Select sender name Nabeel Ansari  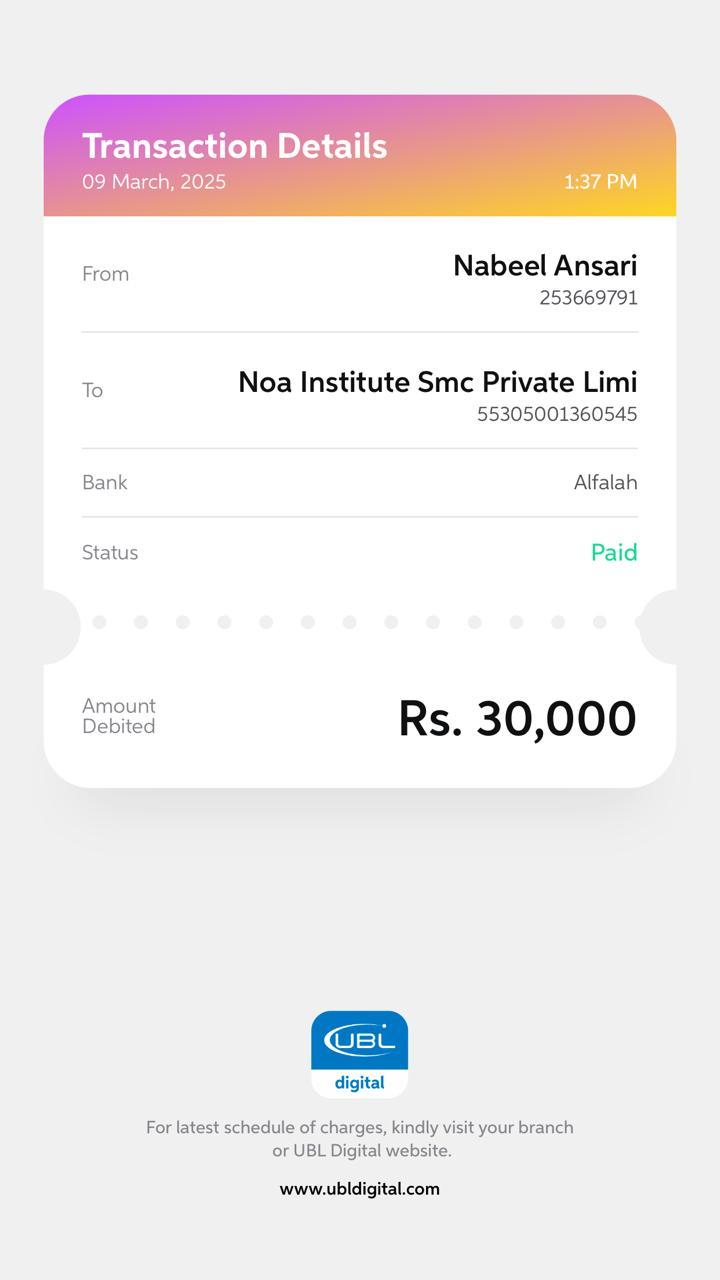545,266
